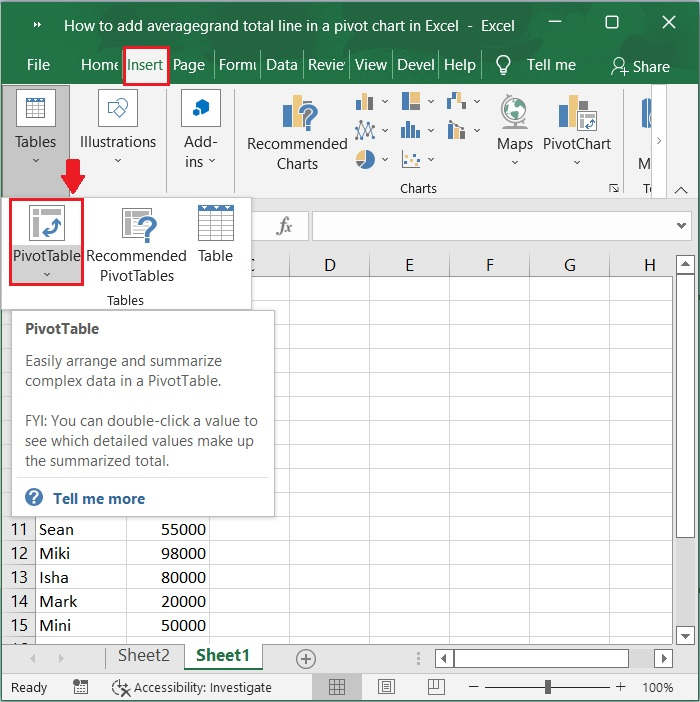The image size is (700, 702).
Task: Click horizontal scrollbar right arrow
Action: click(664, 659)
